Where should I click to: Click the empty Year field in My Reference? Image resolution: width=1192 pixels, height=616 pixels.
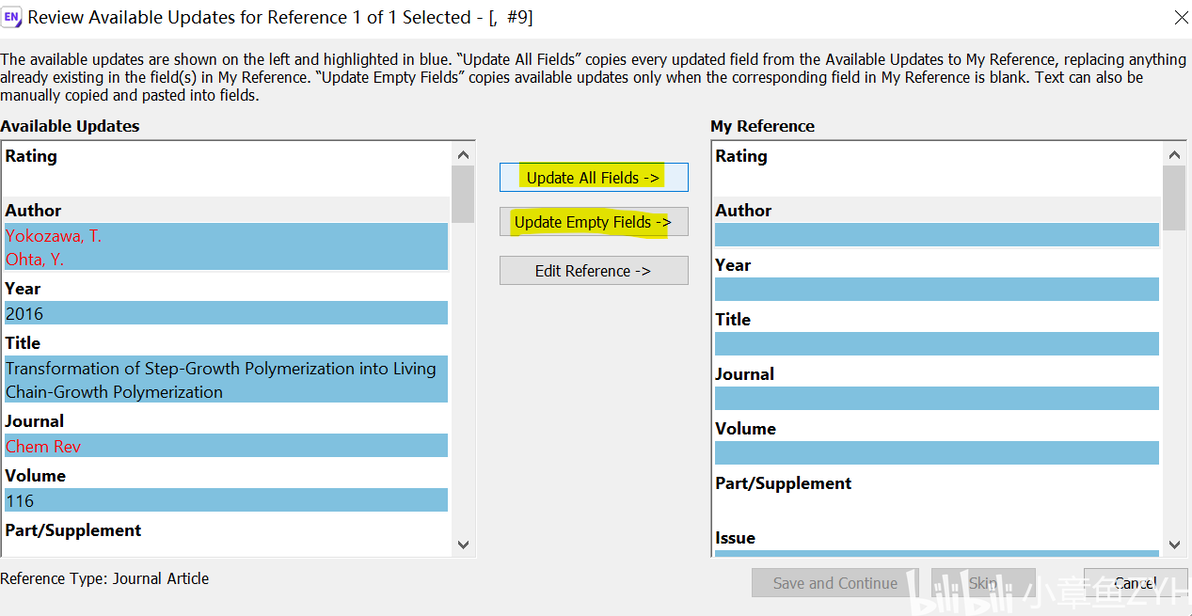936,289
